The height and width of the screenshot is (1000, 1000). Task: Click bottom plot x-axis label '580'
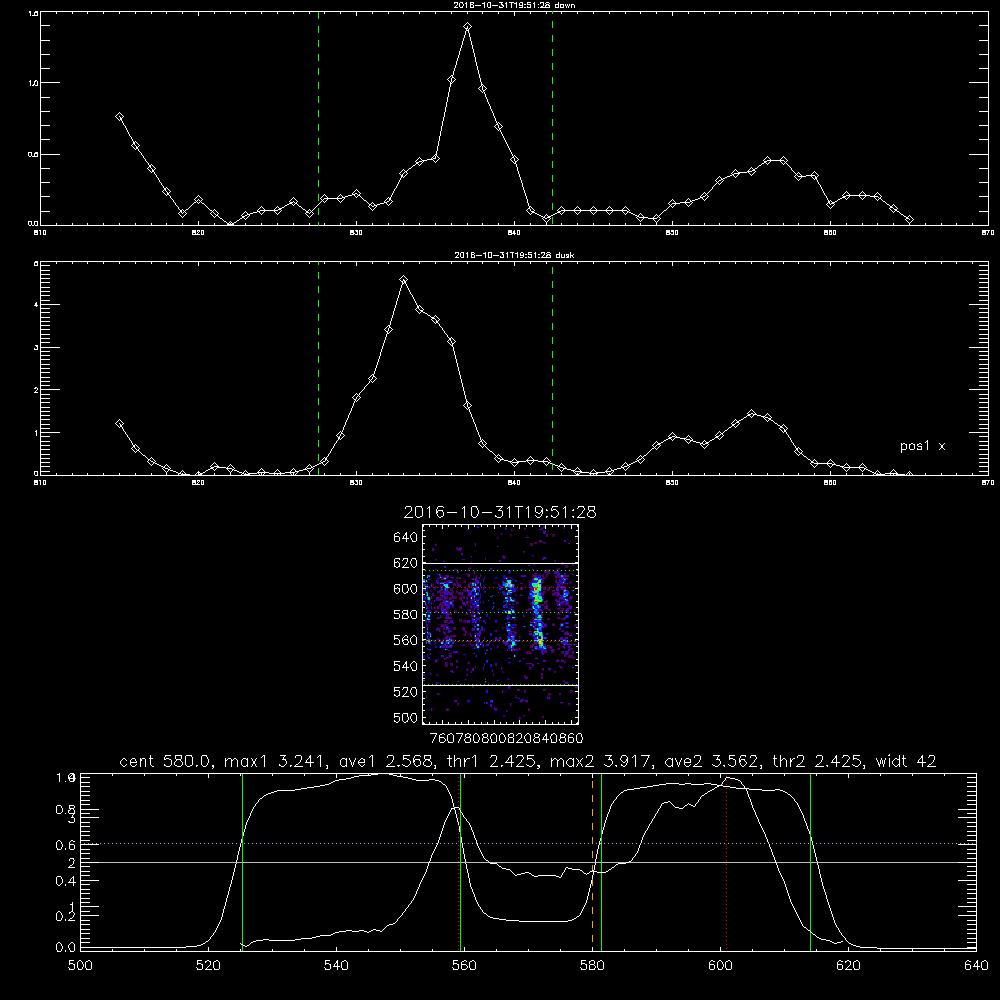click(592, 966)
